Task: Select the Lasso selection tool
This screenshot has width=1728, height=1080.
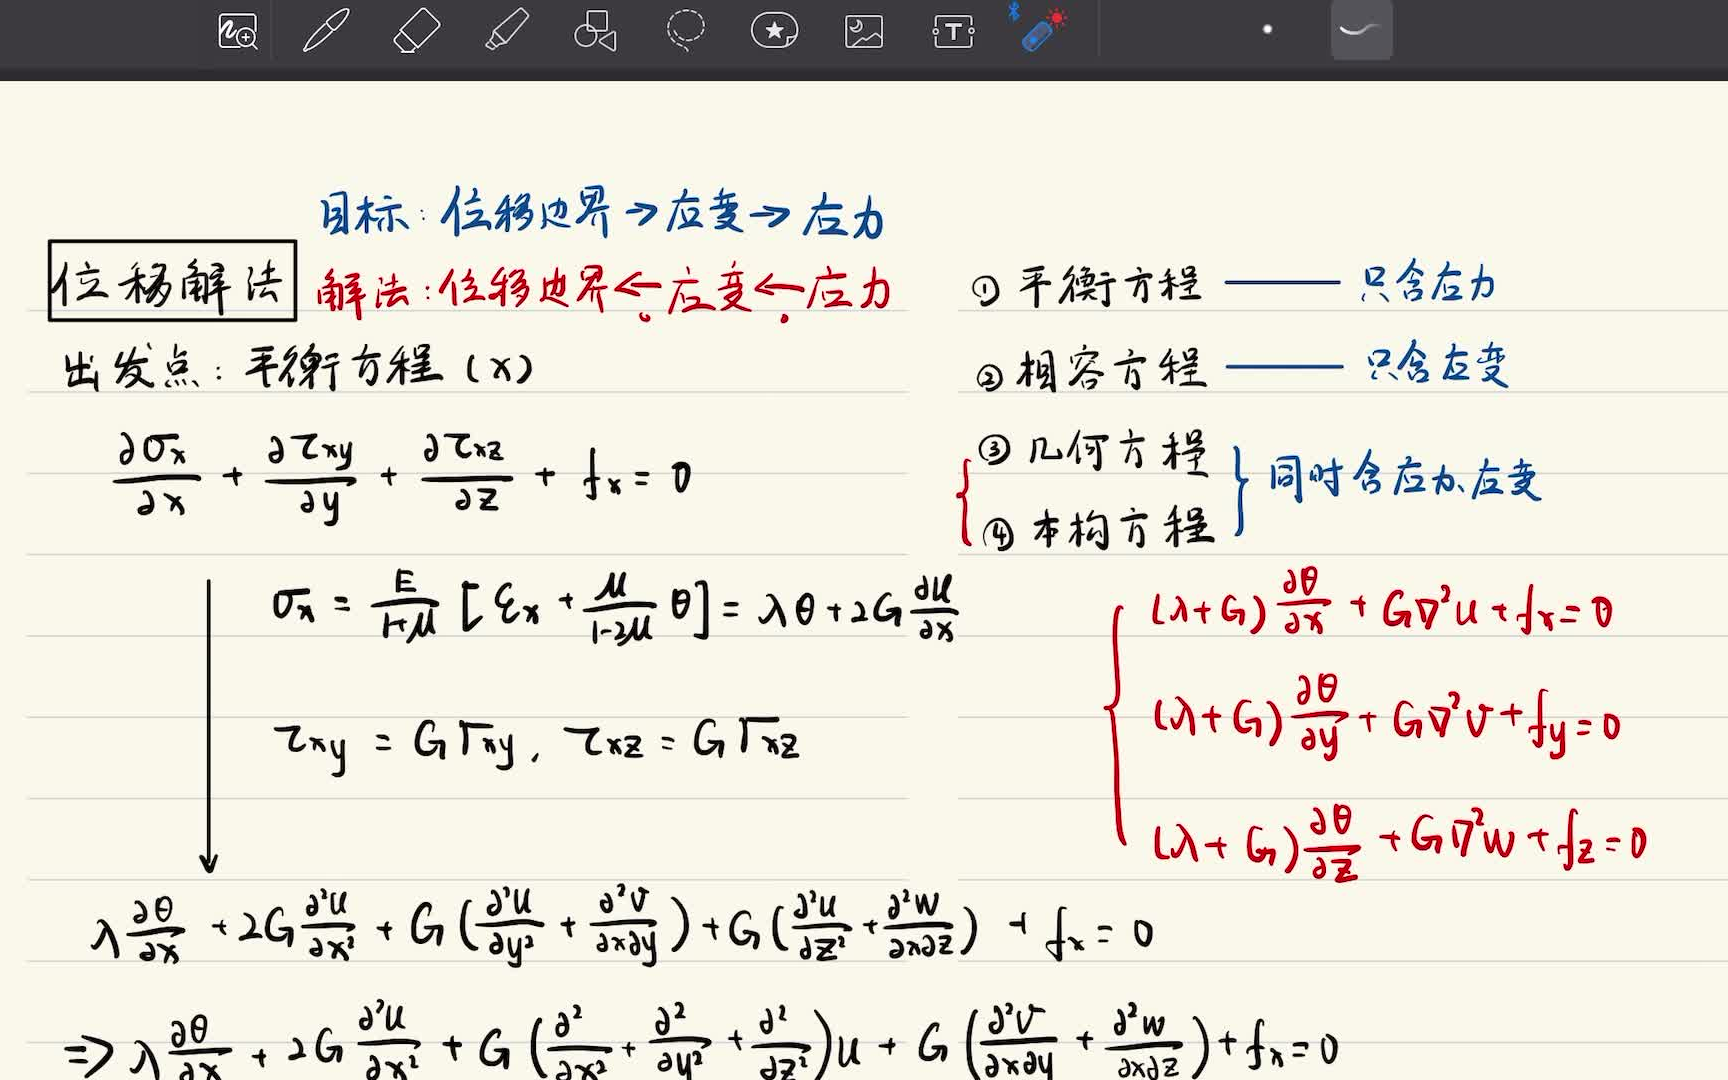Action: pos(685,30)
